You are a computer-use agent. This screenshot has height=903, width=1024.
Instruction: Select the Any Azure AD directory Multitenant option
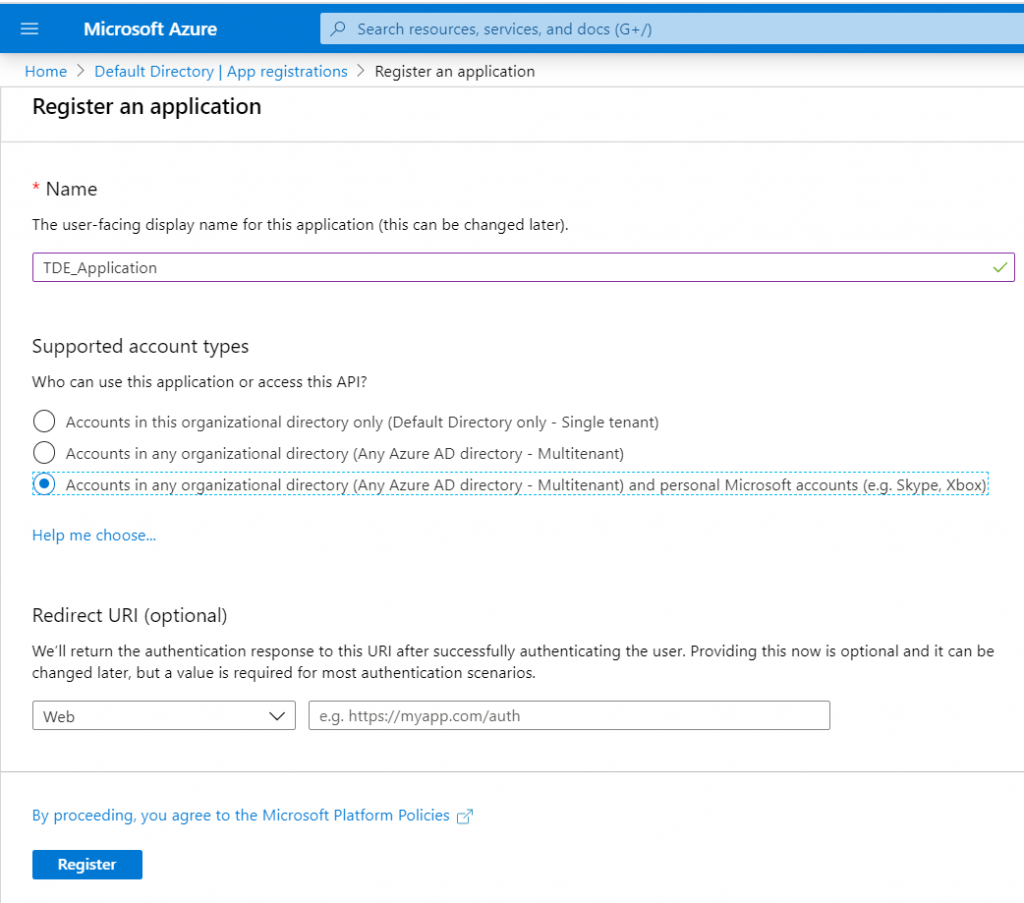(43, 452)
